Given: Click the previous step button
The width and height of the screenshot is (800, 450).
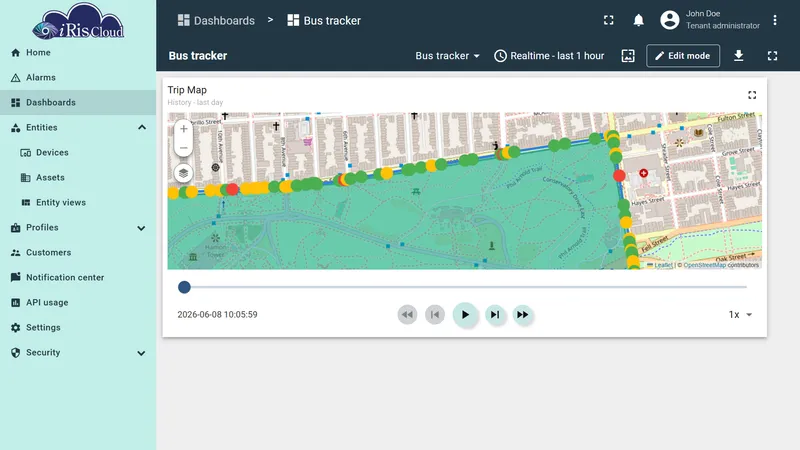Looking at the screenshot, I should pos(435,315).
